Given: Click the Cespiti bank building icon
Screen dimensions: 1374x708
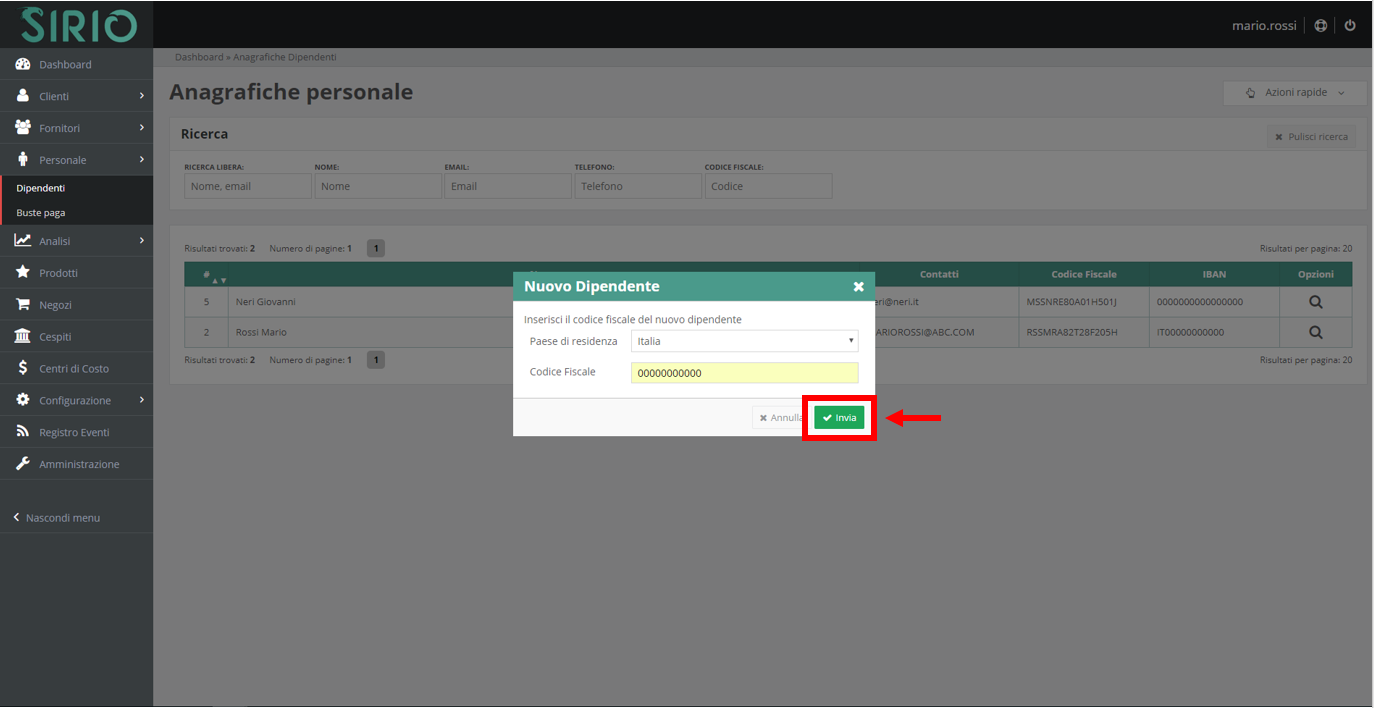Looking at the screenshot, I should (22, 336).
